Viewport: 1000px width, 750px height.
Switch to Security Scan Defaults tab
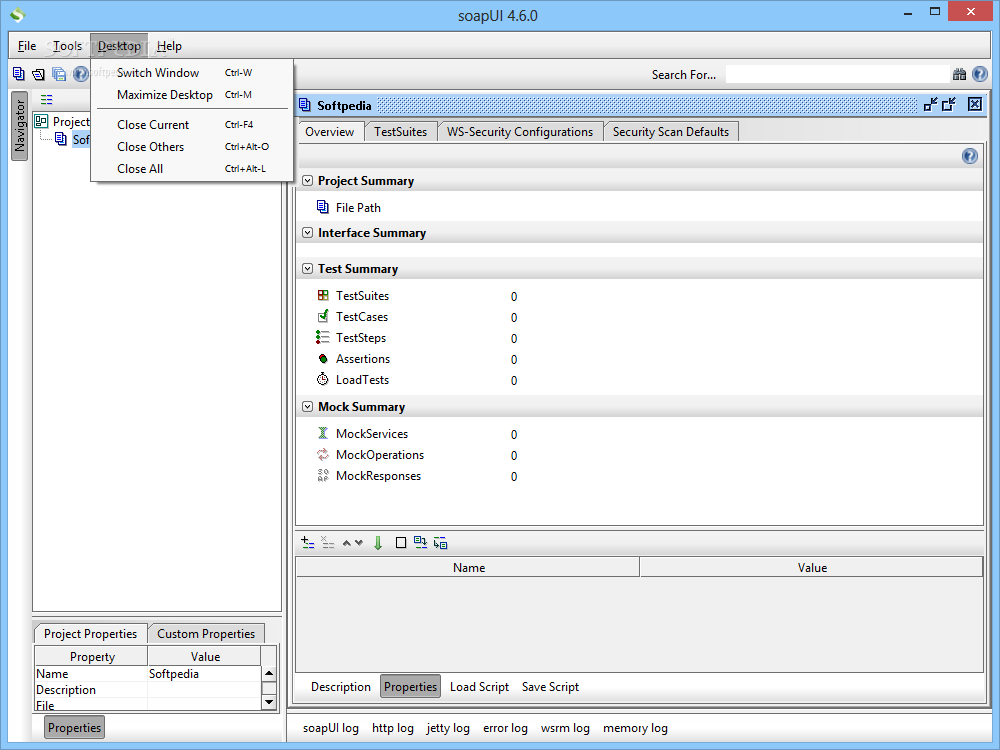(670, 131)
